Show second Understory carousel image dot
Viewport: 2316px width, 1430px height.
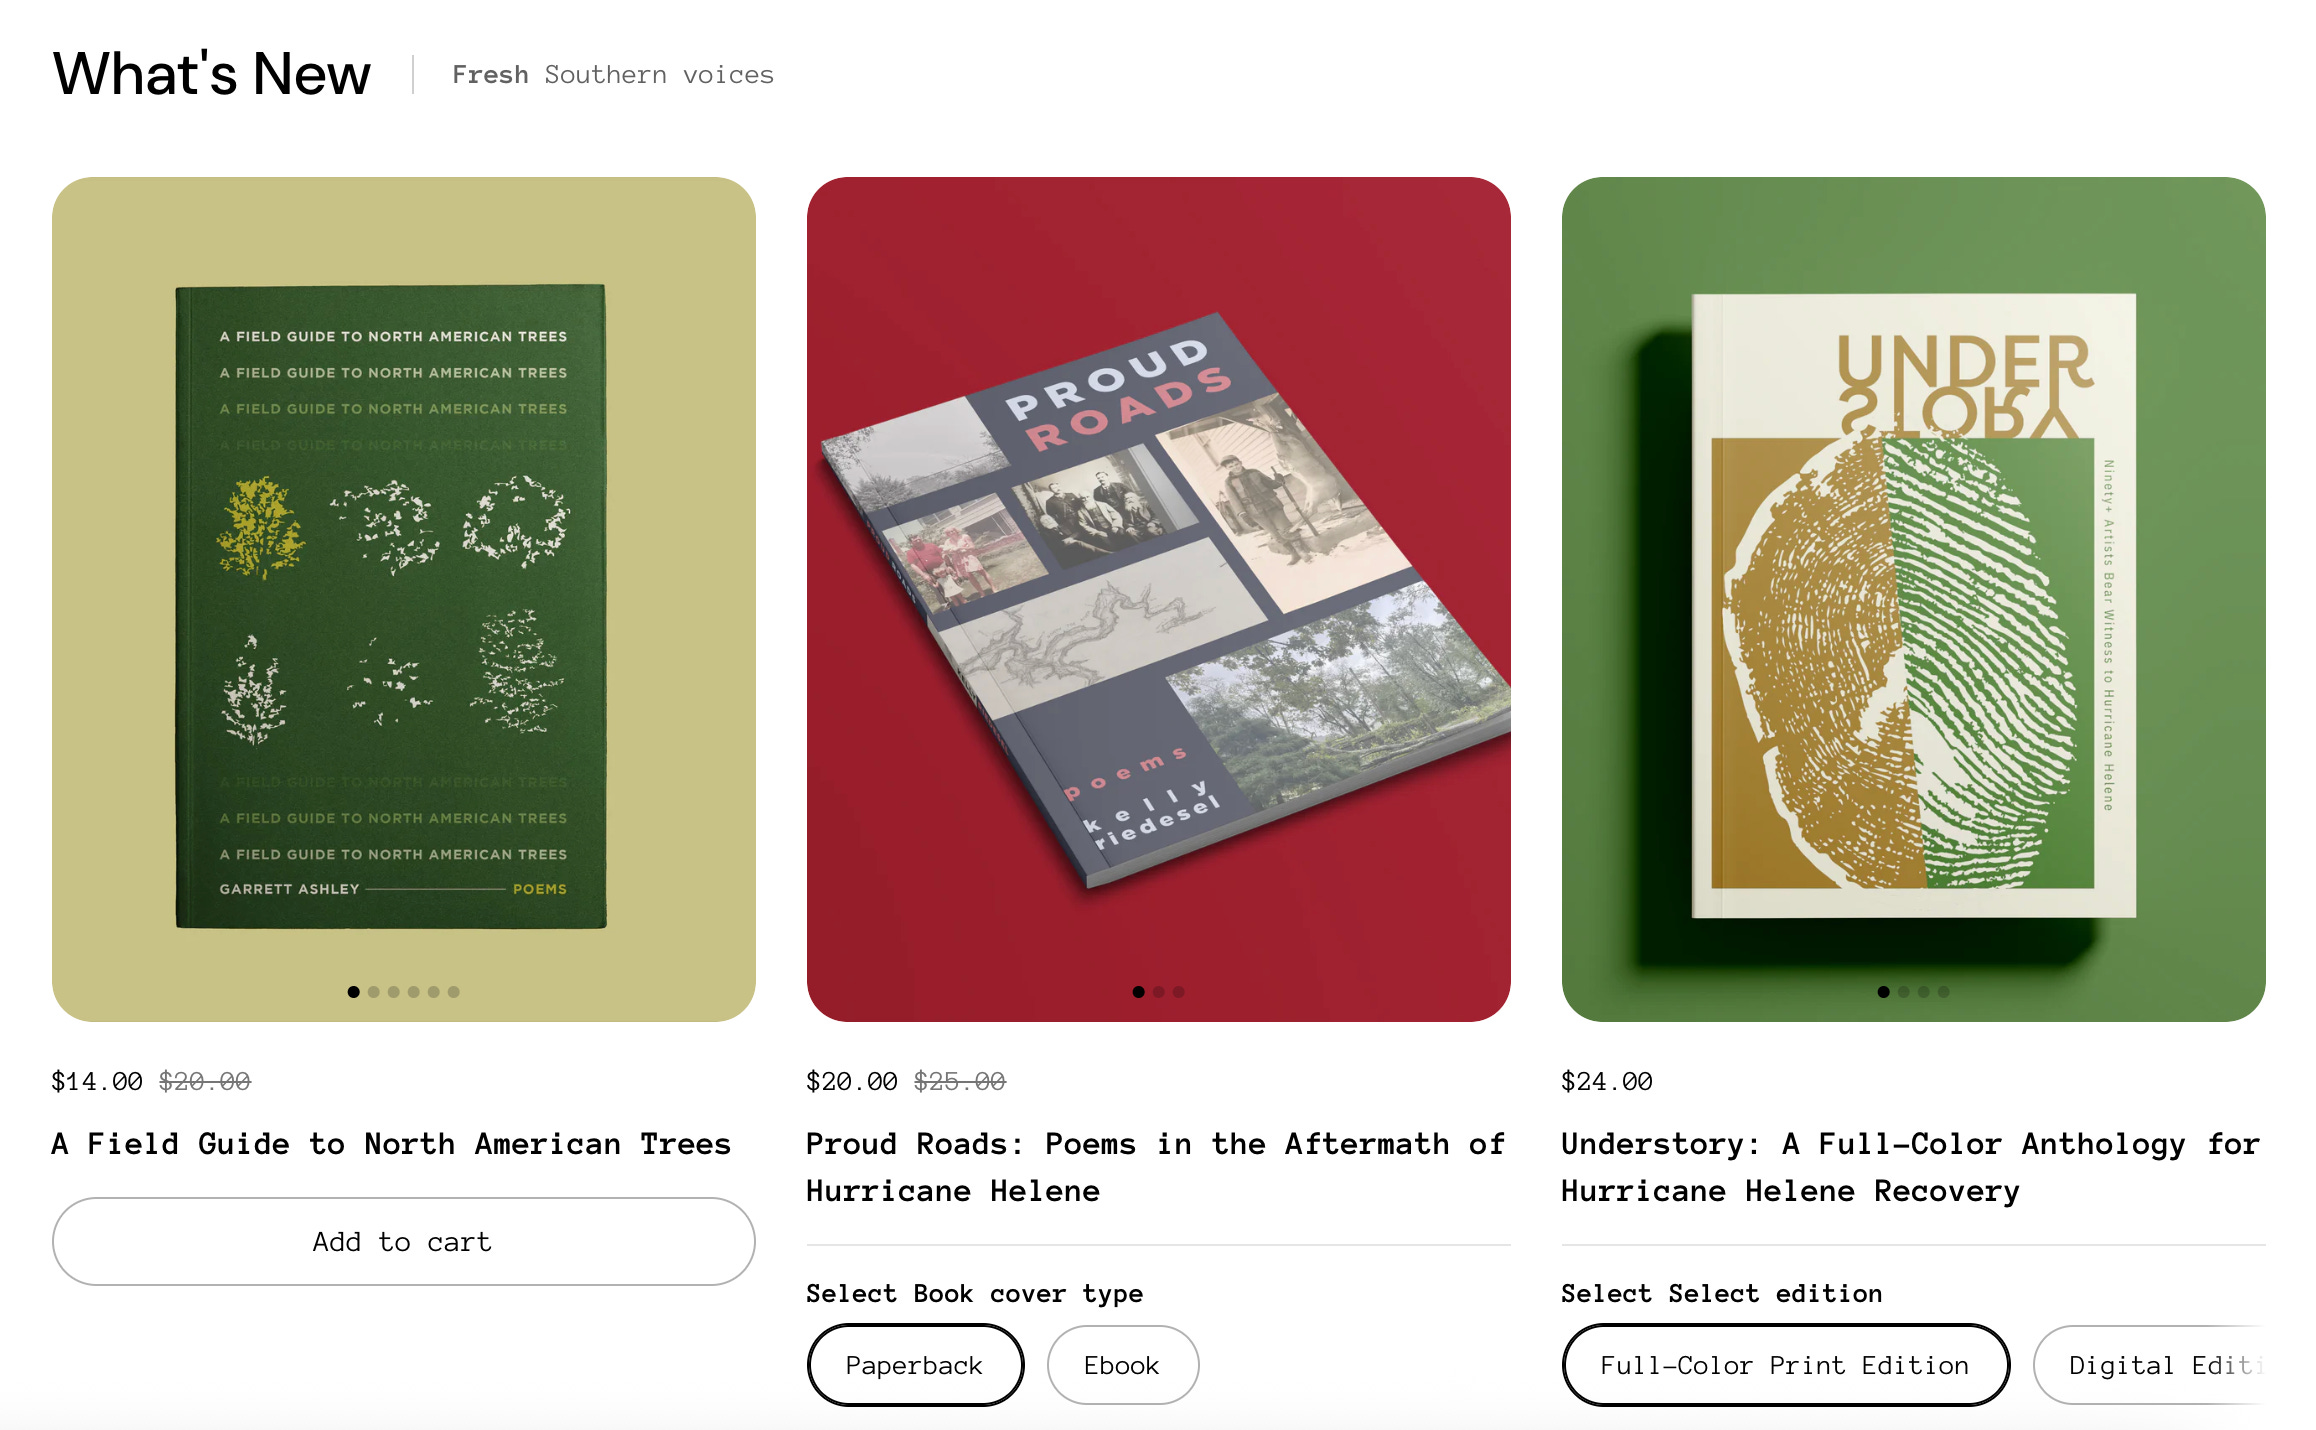(1903, 992)
